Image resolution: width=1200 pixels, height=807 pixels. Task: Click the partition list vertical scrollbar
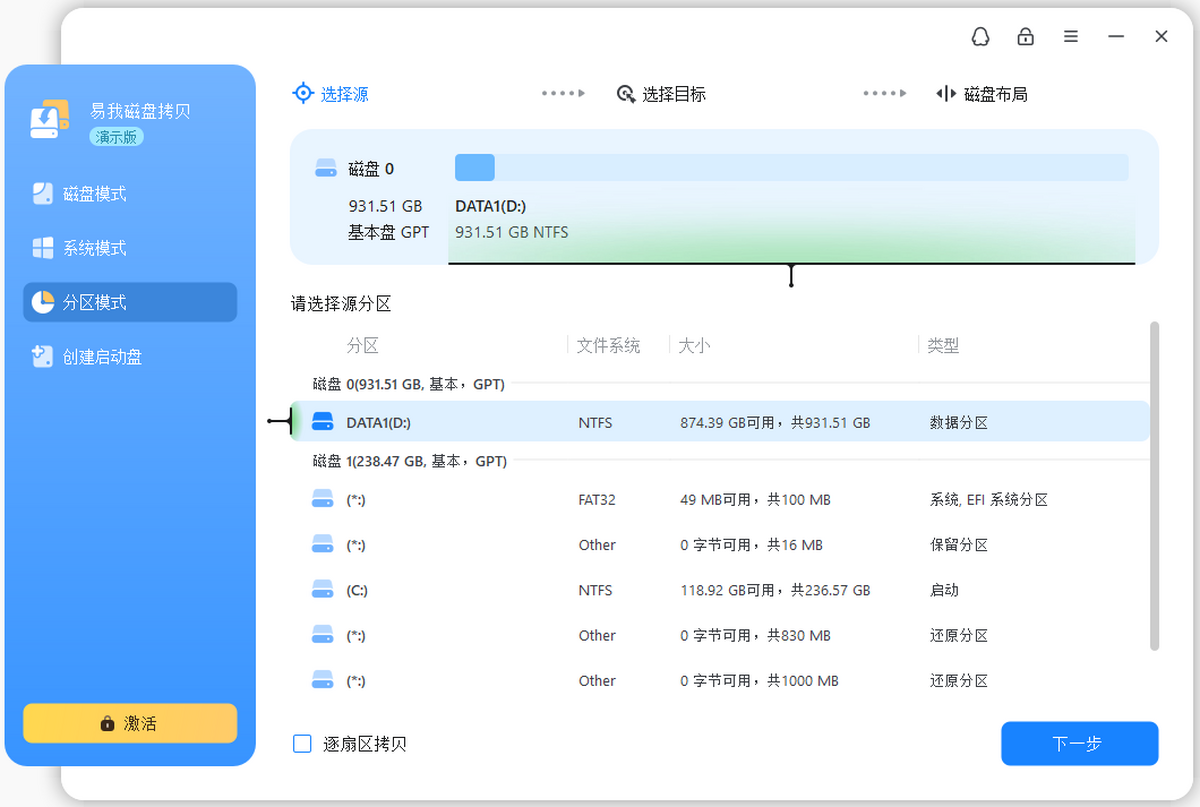point(1155,486)
